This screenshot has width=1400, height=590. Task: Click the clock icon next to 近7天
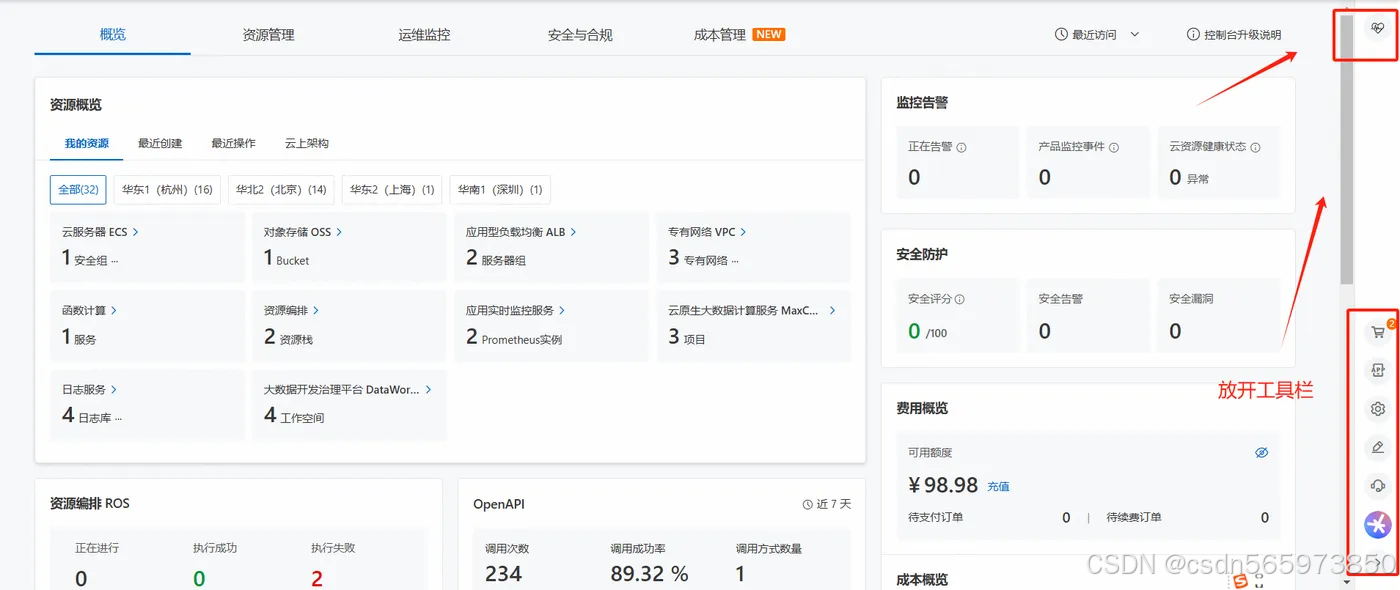pyautogui.click(x=810, y=503)
